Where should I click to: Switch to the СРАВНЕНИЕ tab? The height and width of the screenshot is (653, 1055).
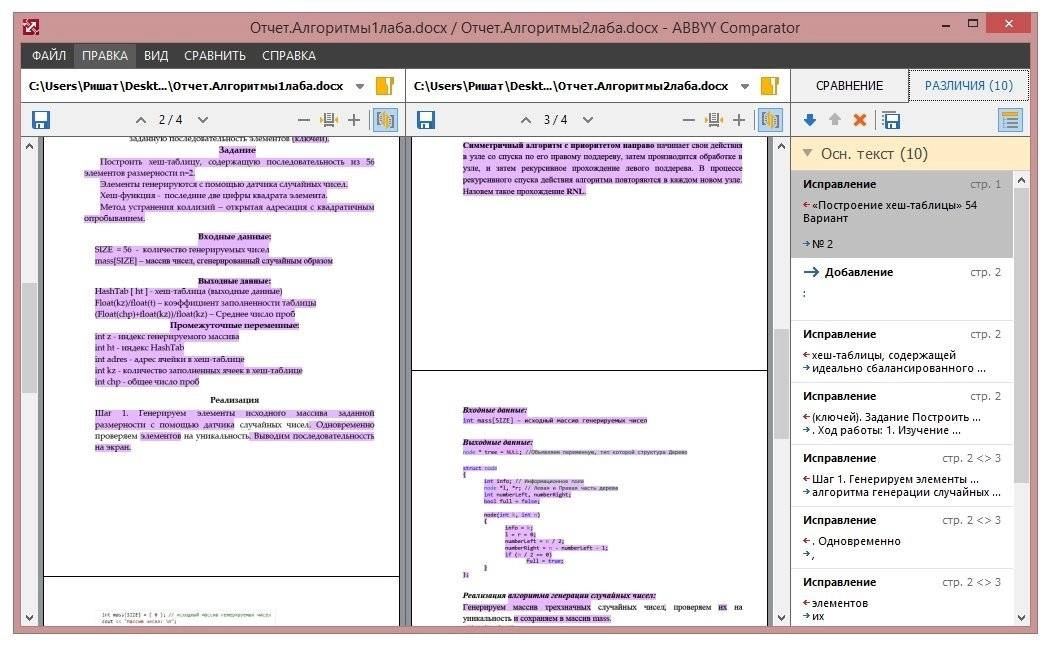[x=849, y=85]
